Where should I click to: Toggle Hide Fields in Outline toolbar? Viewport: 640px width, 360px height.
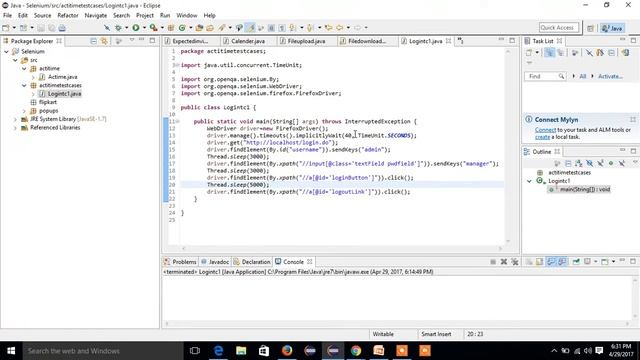[589, 163]
